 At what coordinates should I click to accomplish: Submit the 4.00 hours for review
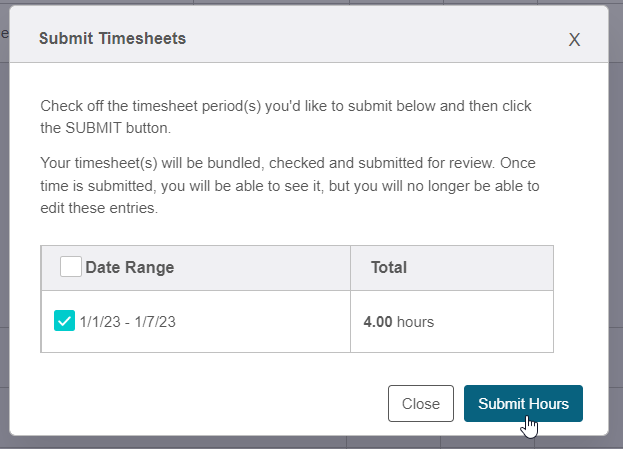point(523,403)
